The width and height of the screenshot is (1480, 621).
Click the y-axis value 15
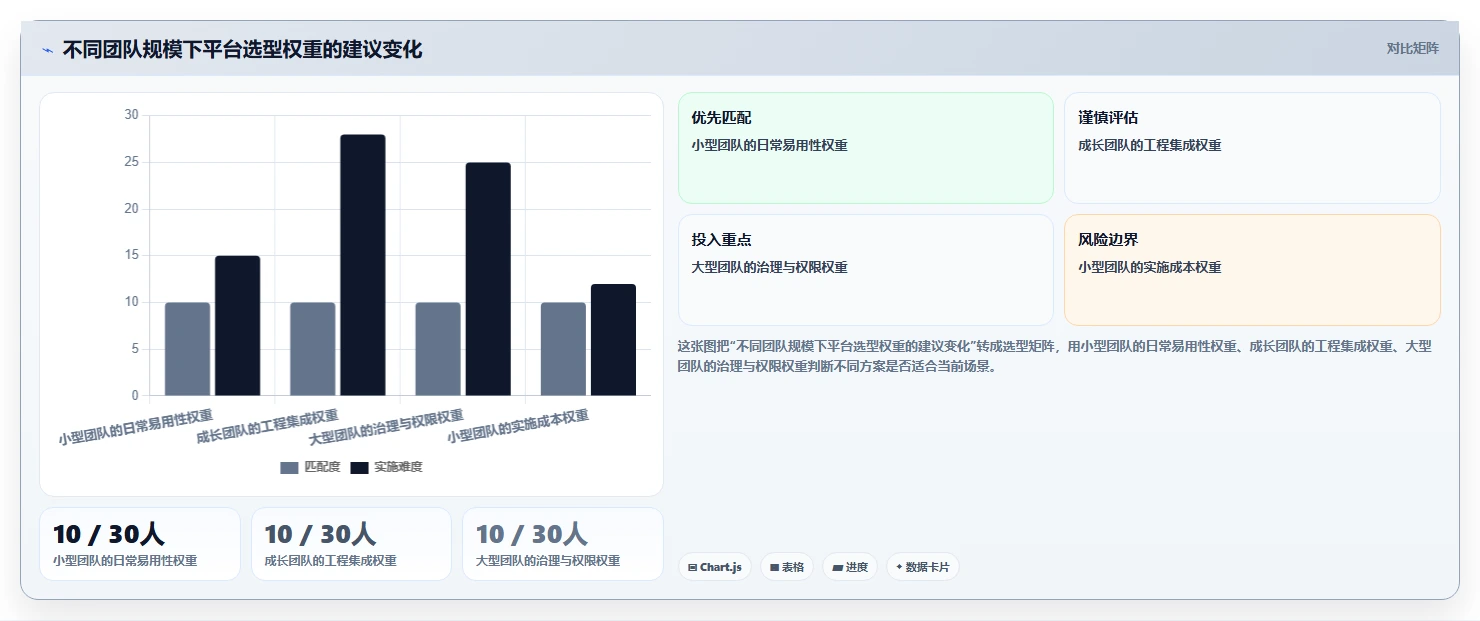click(x=131, y=255)
